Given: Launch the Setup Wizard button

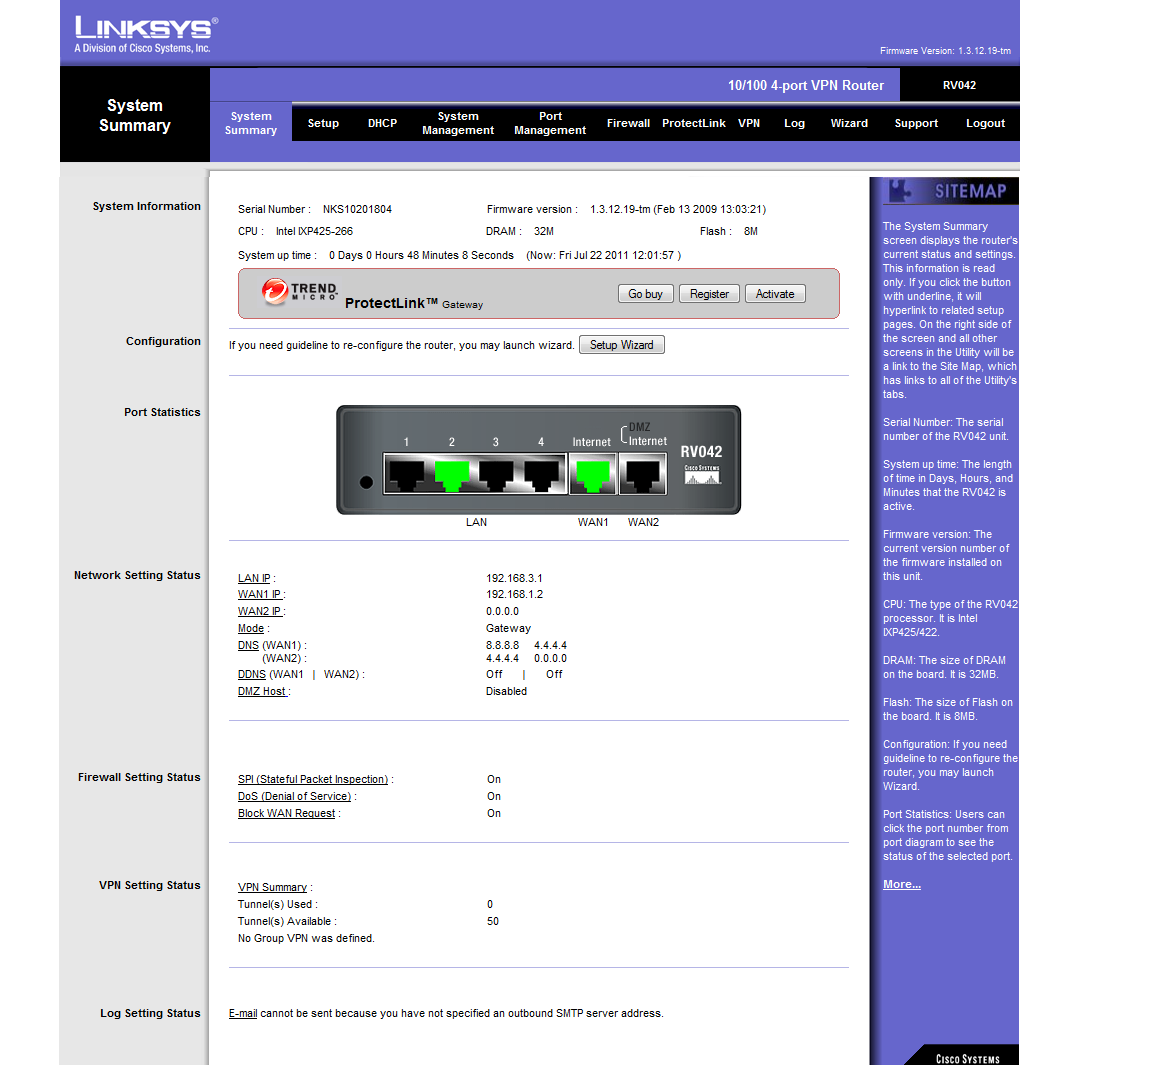Looking at the screenshot, I should [x=622, y=345].
